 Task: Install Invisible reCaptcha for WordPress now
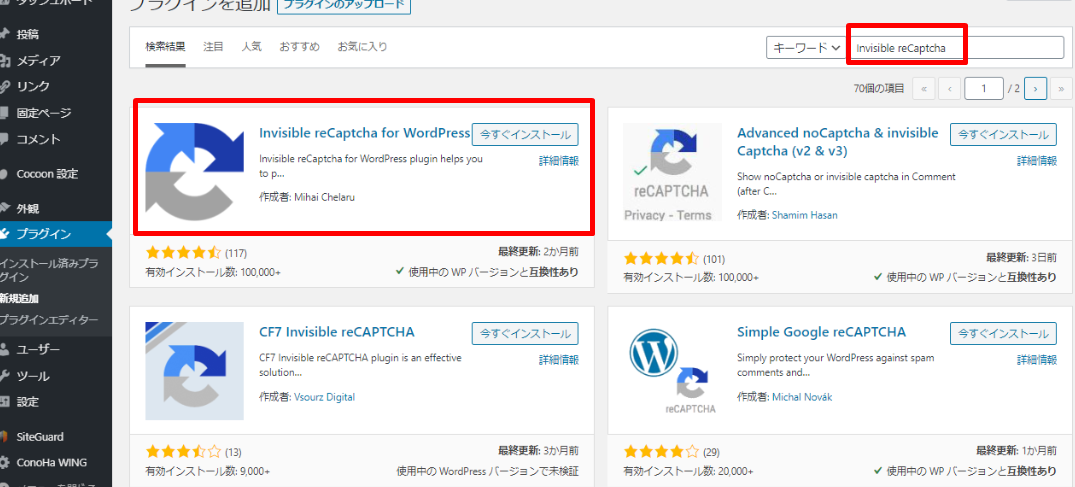525,134
